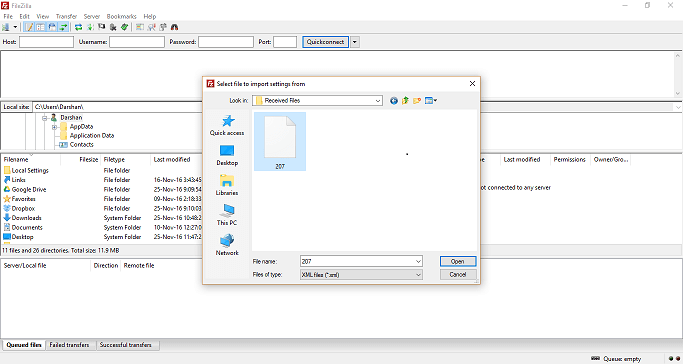The height and width of the screenshot is (364, 683).
Task: Select Desktop in dialog sidebar
Action: pos(227,155)
